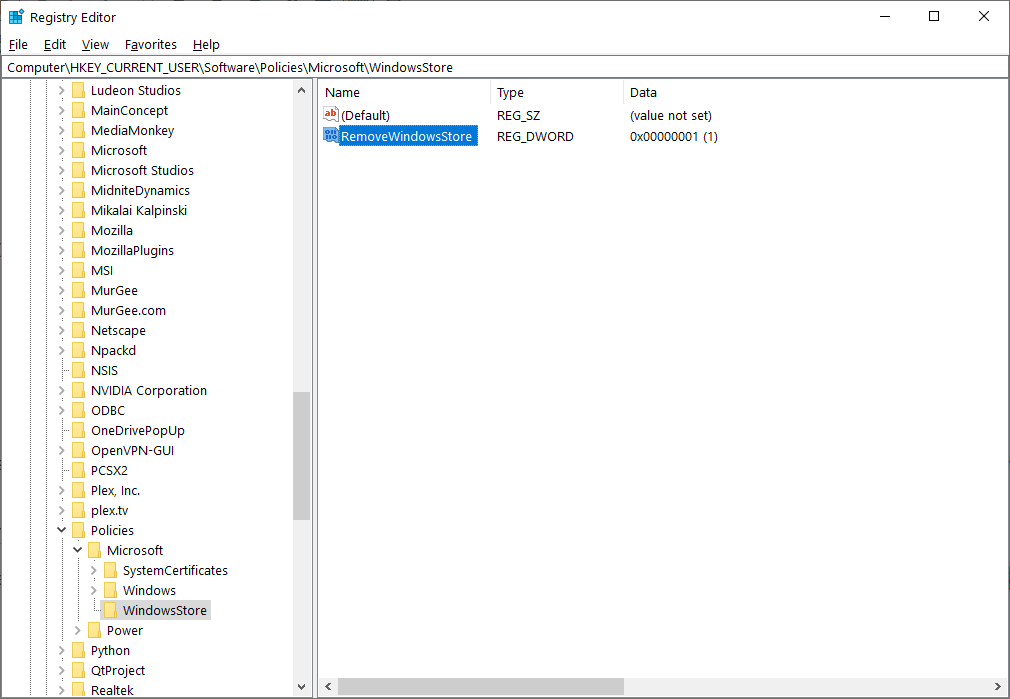Click the WindowsStore folder icon in tree
The height and width of the screenshot is (699, 1010).
click(x=110, y=610)
